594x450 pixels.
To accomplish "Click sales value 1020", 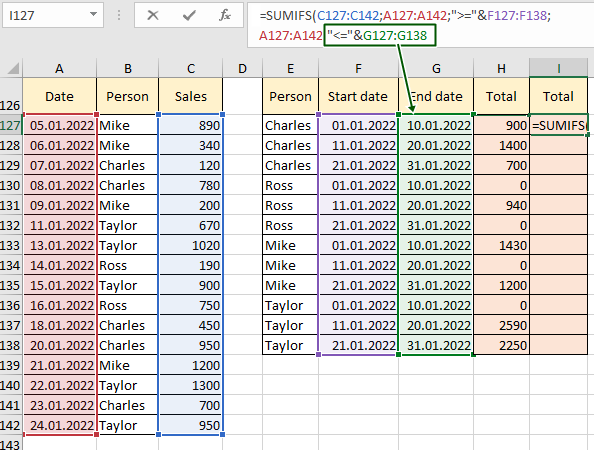I will click(x=191, y=245).
